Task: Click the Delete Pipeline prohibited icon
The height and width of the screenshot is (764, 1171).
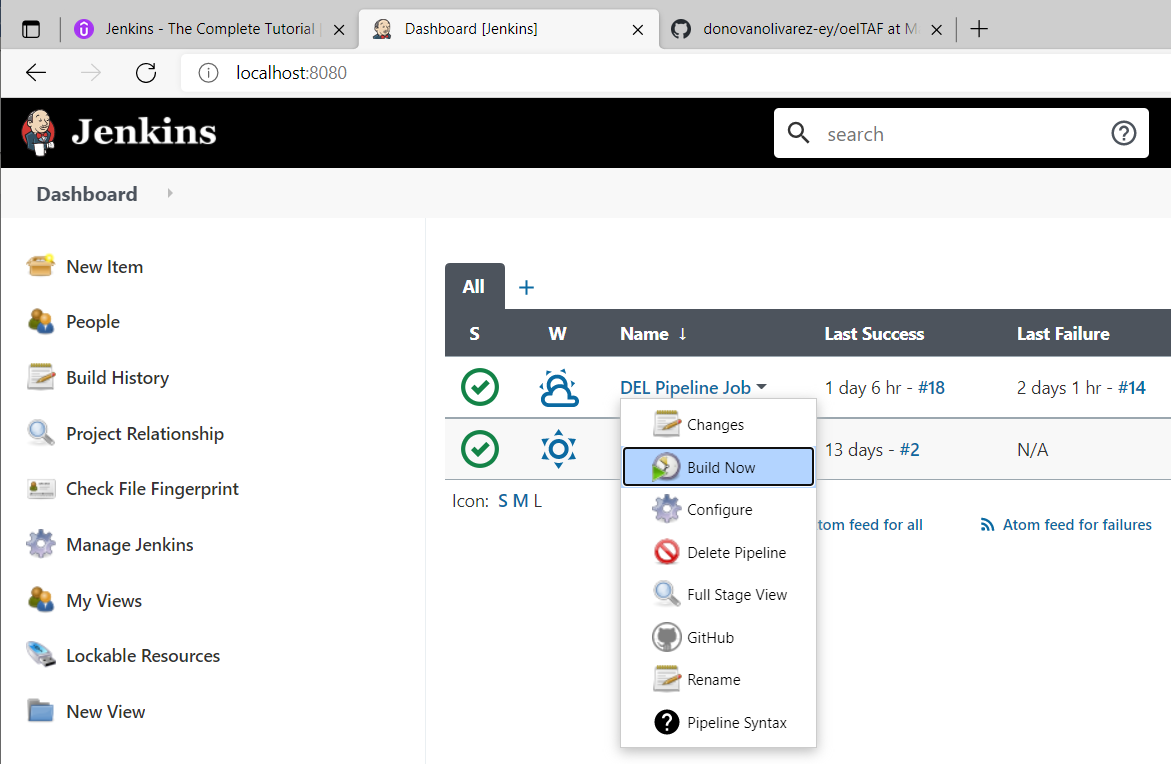Action: point(666,552)
